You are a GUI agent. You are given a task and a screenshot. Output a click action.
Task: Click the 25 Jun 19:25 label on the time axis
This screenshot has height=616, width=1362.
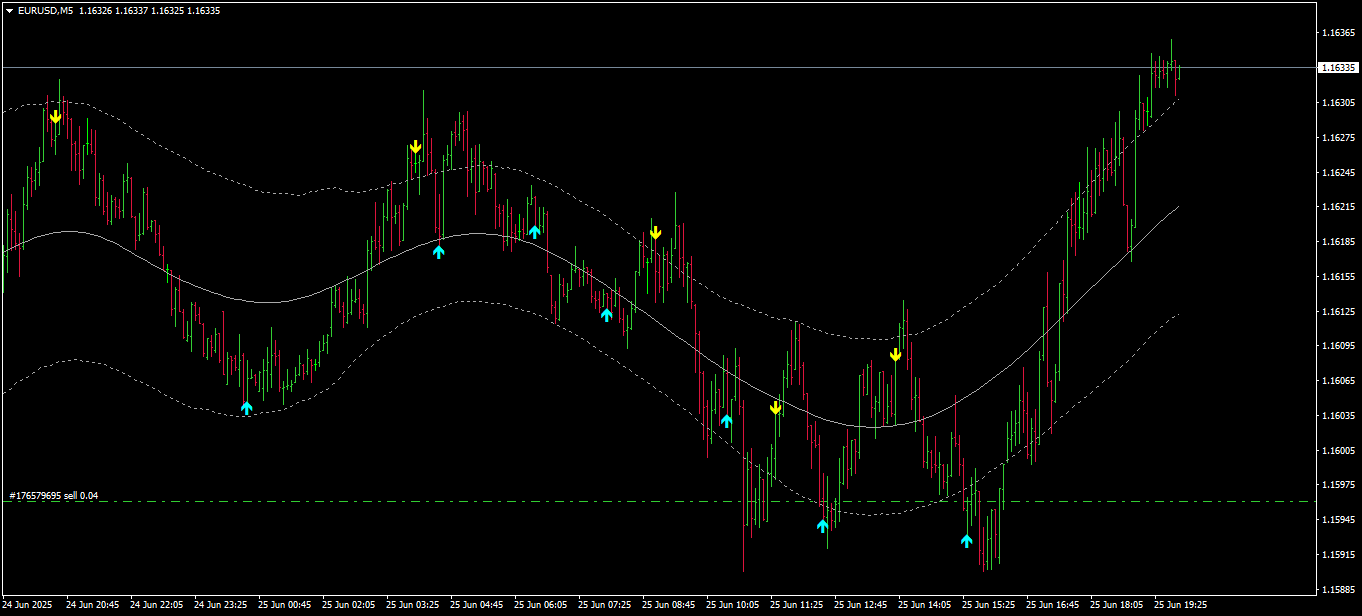point(1181,605)
